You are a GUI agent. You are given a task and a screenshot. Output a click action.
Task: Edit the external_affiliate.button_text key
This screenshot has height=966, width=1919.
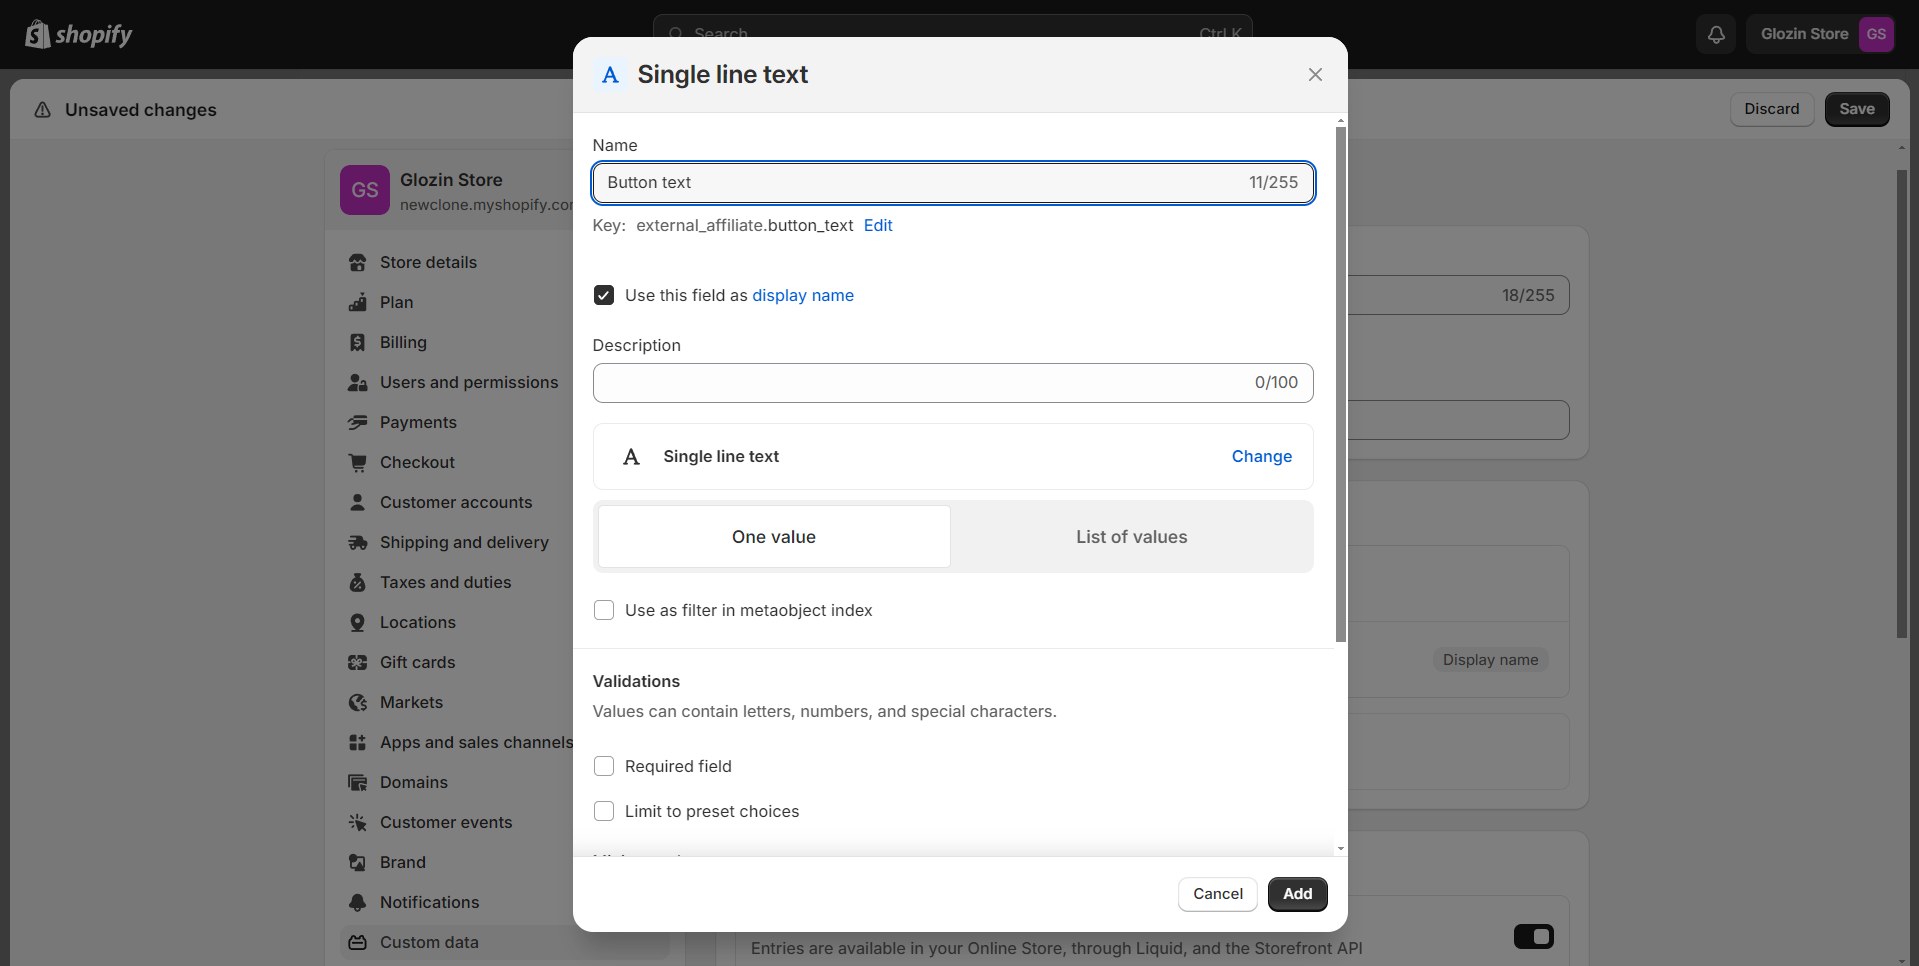click(x=878, y=226)
